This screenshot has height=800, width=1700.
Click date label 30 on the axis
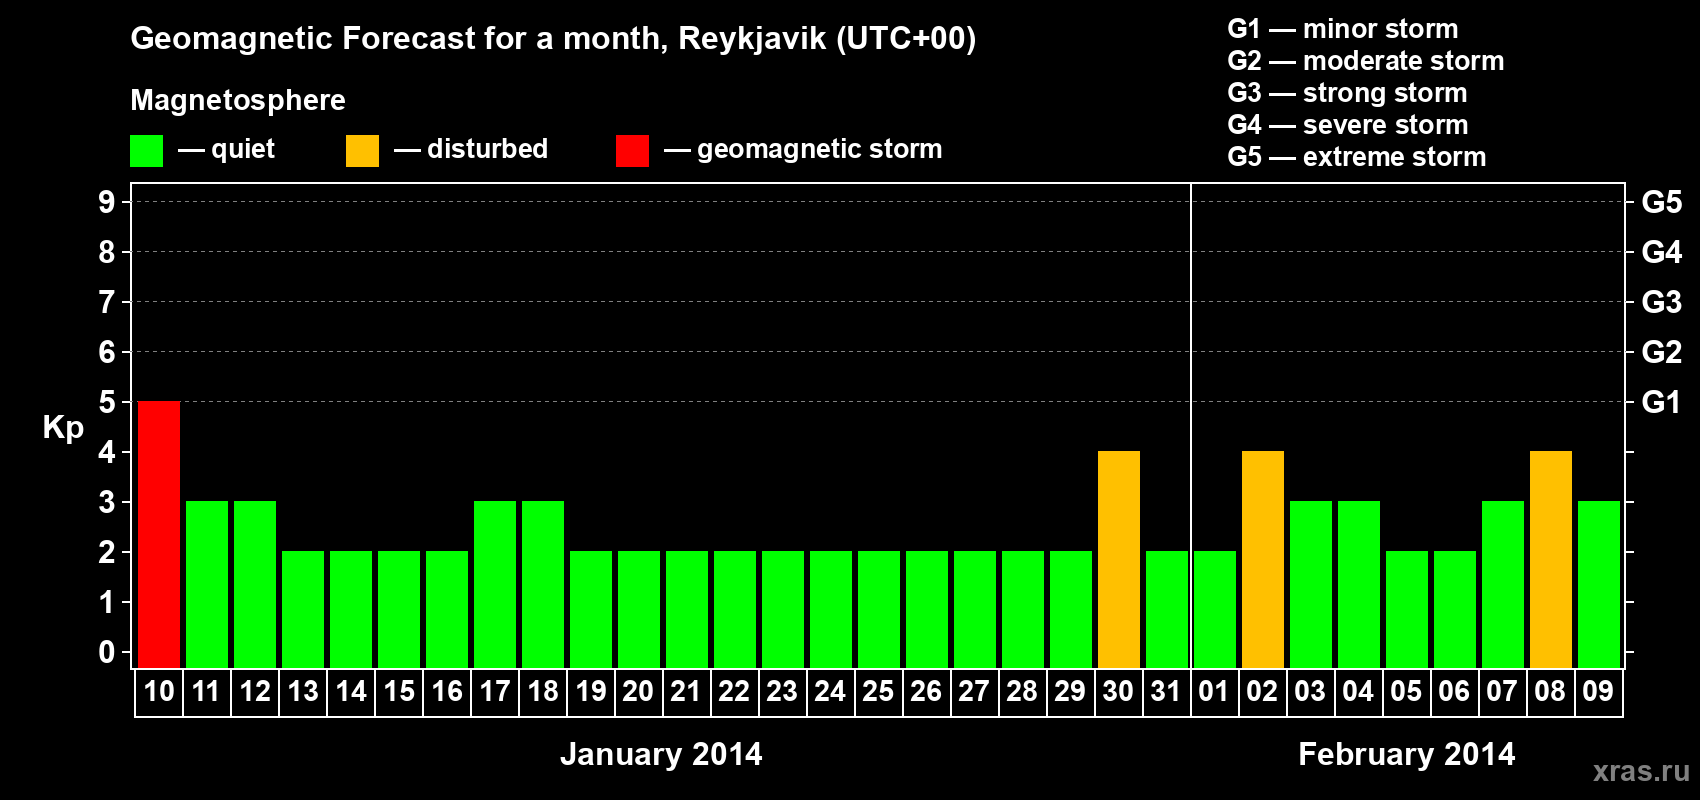(x=1119, y=691)
